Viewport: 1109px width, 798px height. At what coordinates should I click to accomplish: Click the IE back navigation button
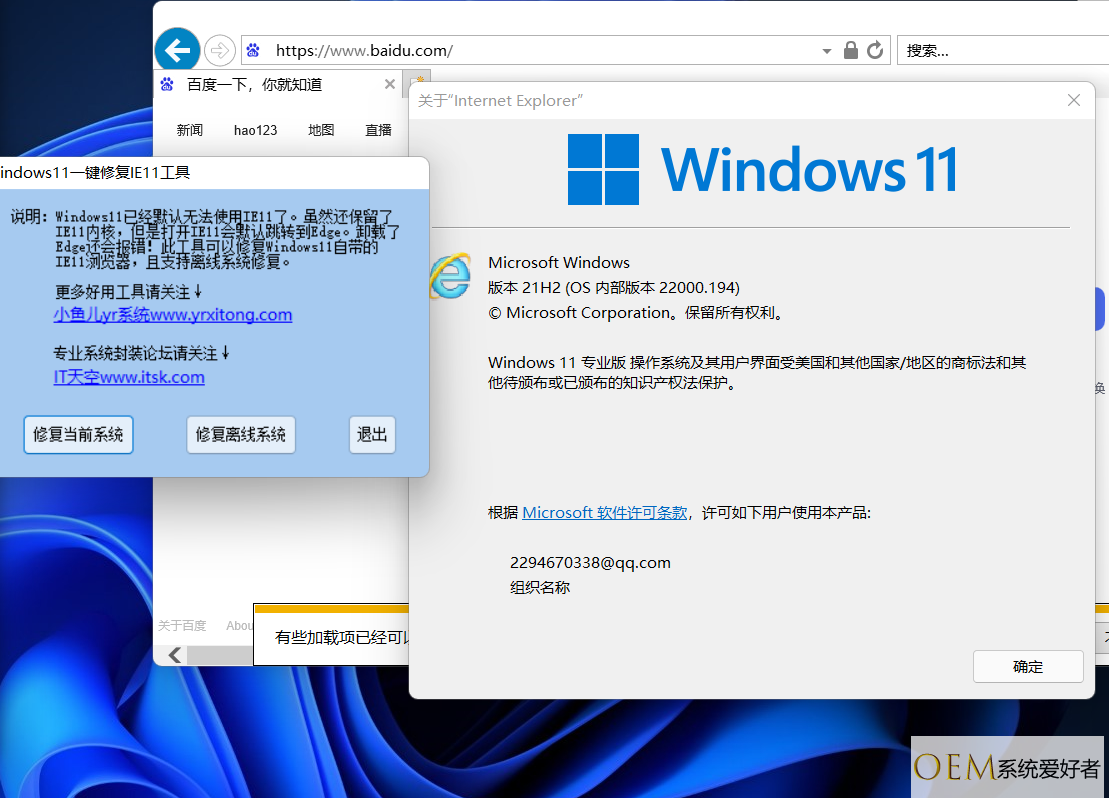click(x=177, y=50)
